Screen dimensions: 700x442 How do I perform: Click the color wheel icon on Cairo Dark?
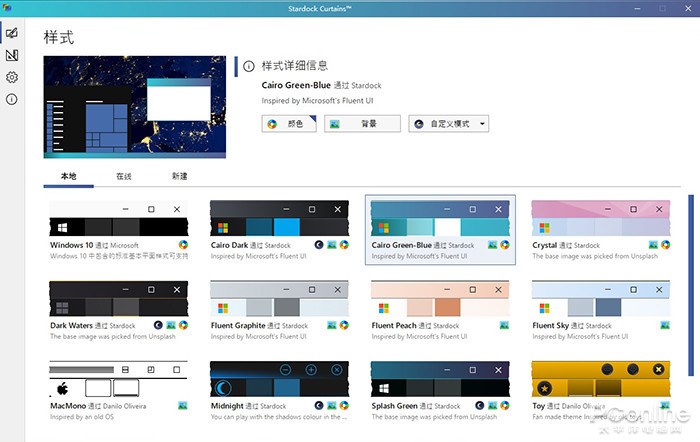click(344, 245)
